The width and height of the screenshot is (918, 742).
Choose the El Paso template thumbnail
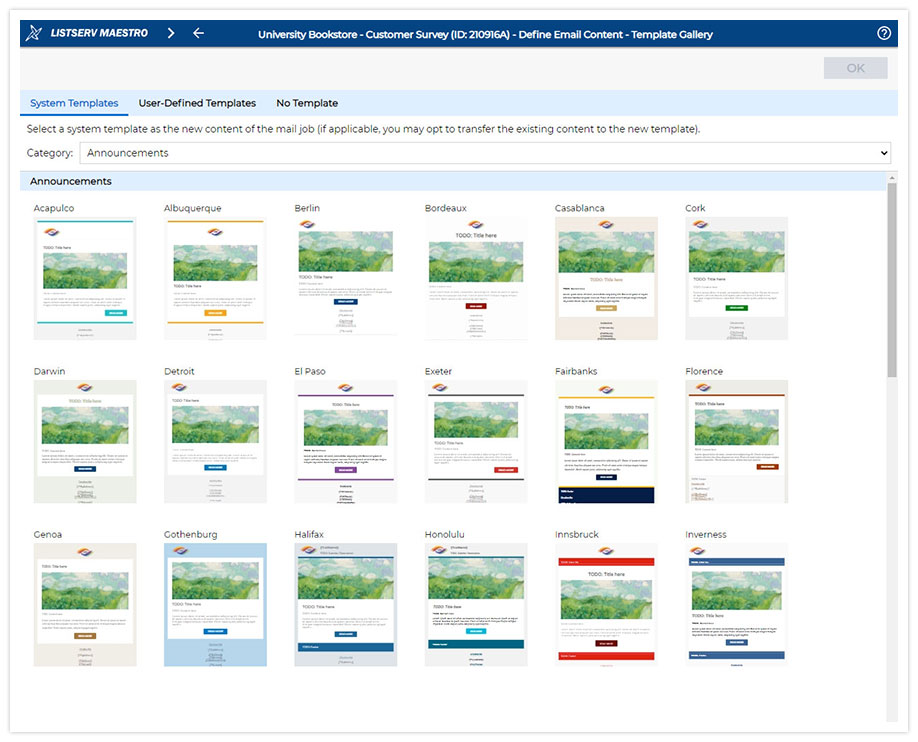pos(346,442)
